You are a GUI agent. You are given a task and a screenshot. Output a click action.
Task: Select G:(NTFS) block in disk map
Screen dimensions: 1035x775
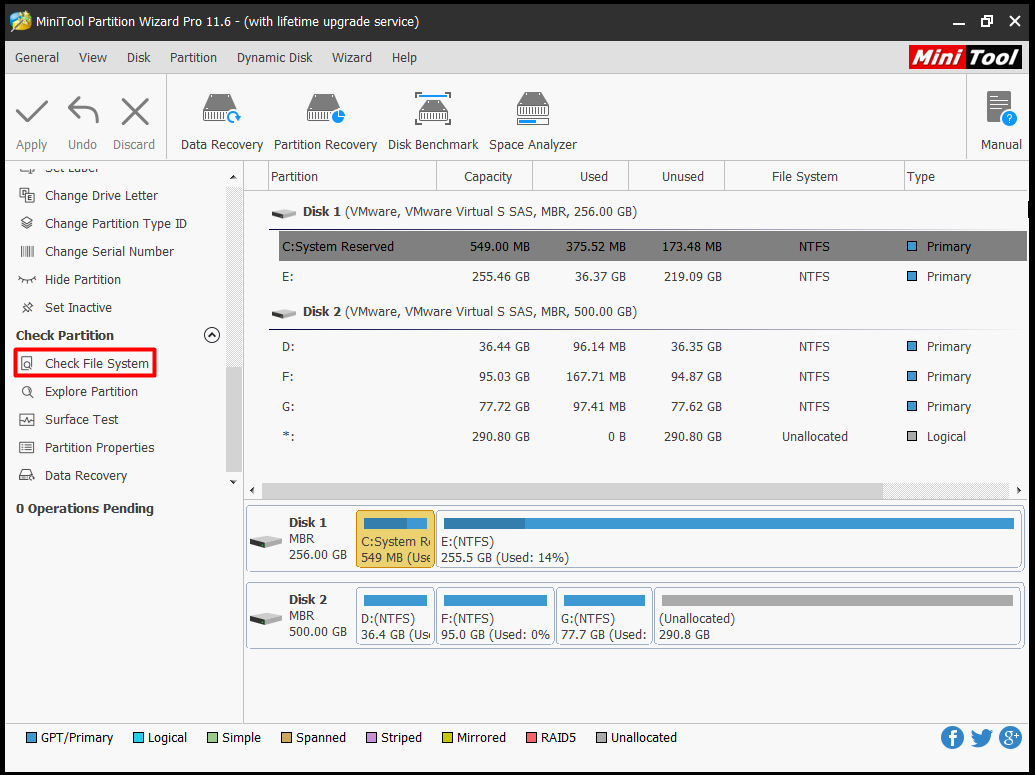coord(604,616)
